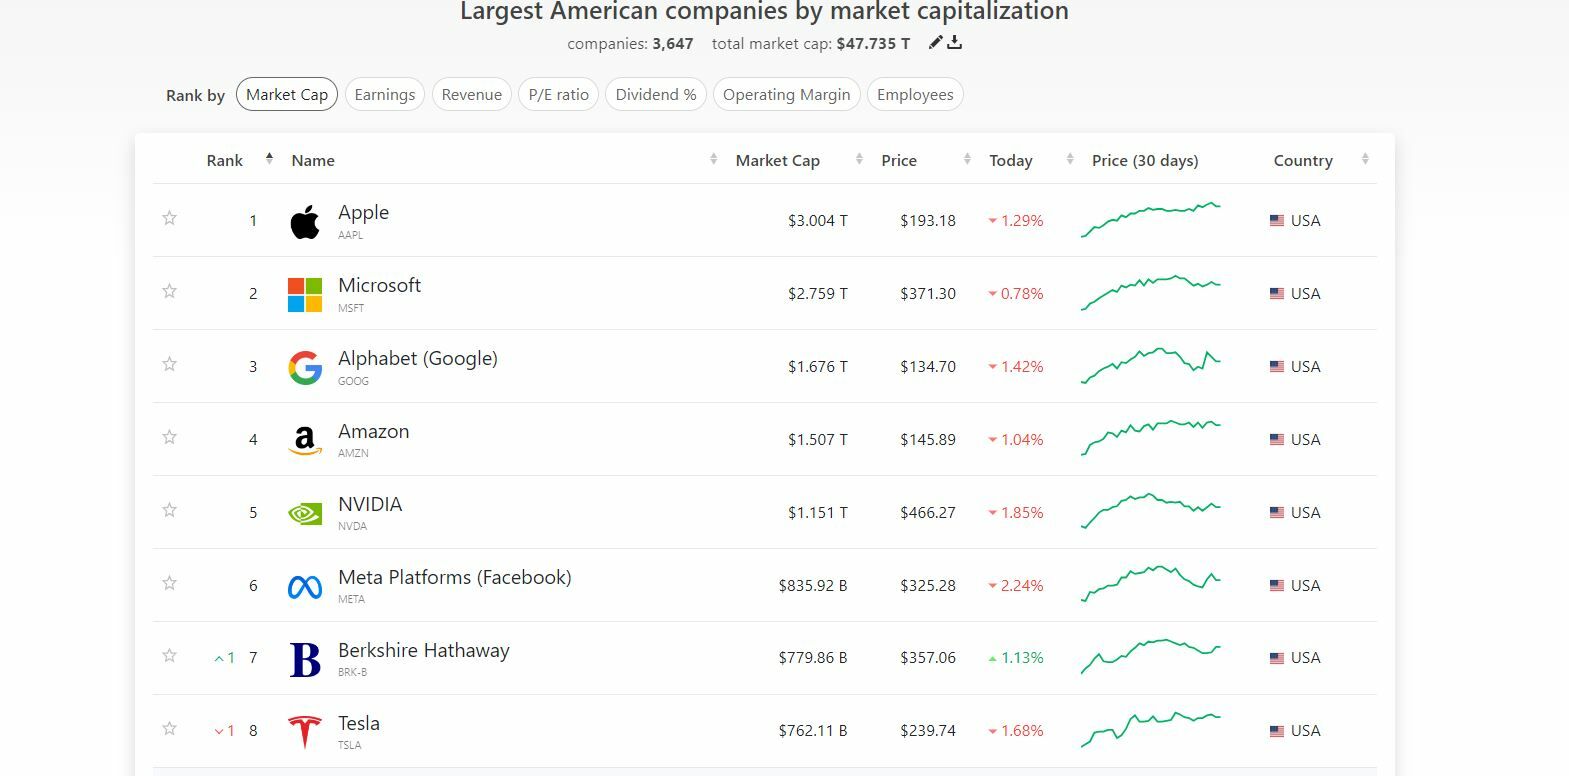Sort by Country column arrows
The width and height of the screenshot is (1569, 776).
click(1365, 160)
